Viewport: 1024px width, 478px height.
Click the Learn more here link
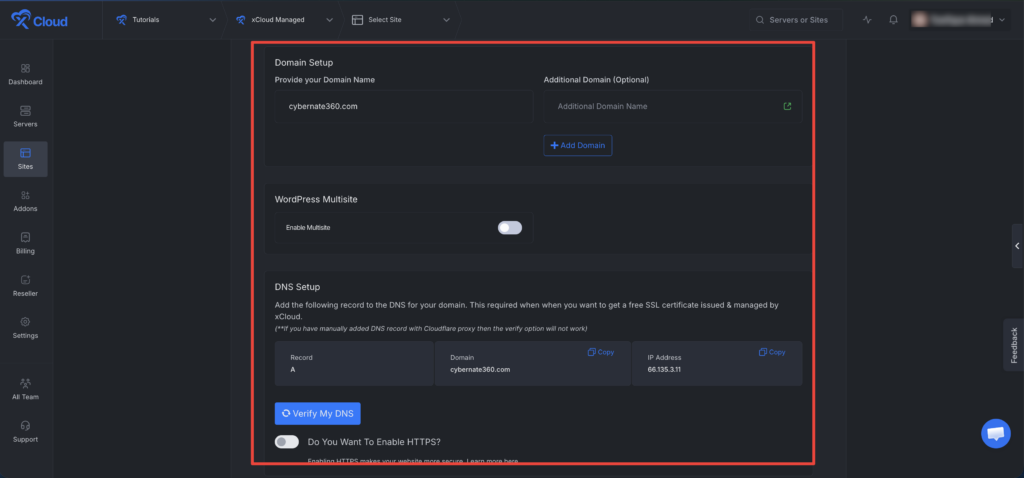(492, 461)
